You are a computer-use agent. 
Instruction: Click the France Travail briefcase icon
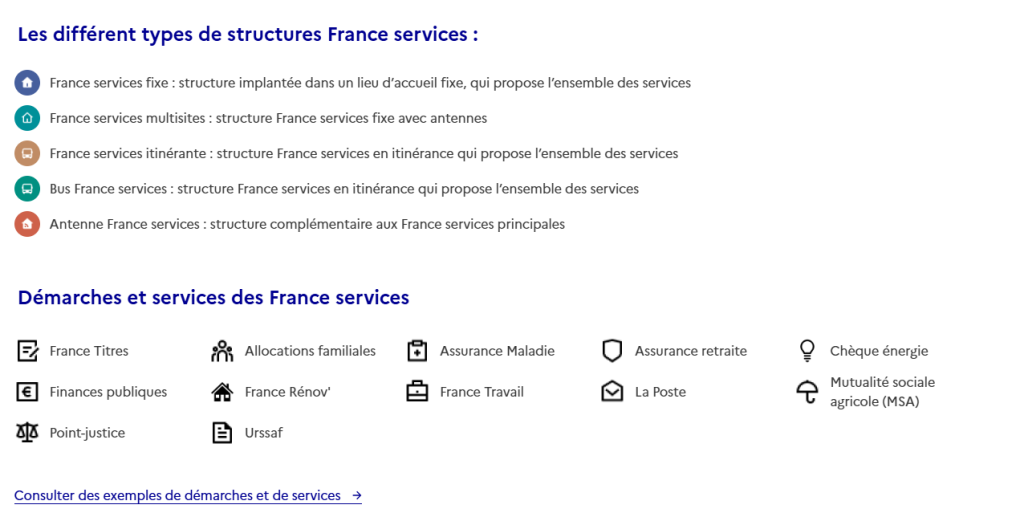click(x=417, y=392)
